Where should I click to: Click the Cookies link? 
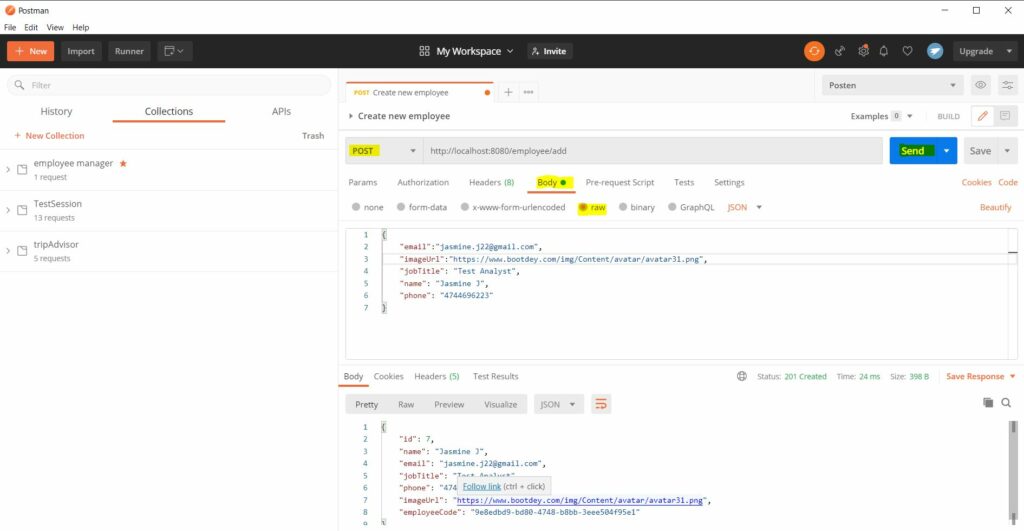pyautogui.click(x=976, y=182)
